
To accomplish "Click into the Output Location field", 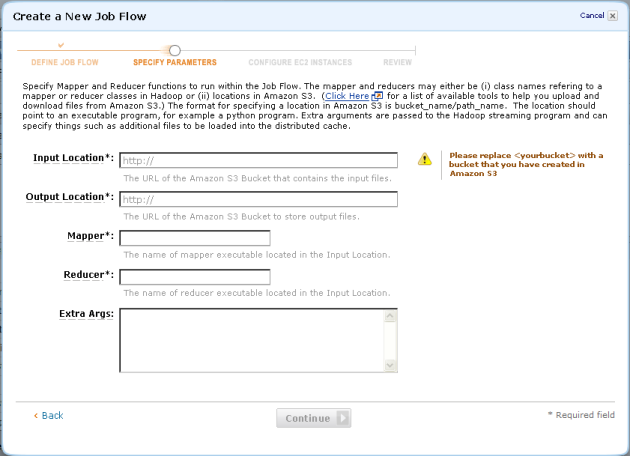I will coord(258,199).
